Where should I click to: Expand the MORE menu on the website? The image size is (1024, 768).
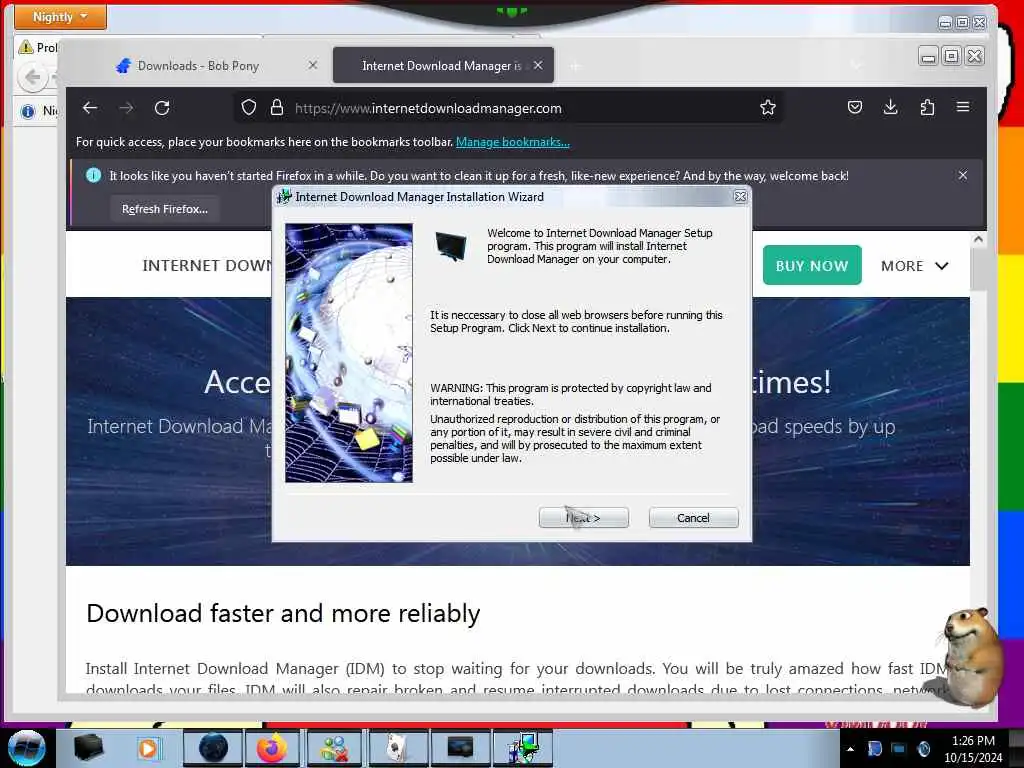914,266
